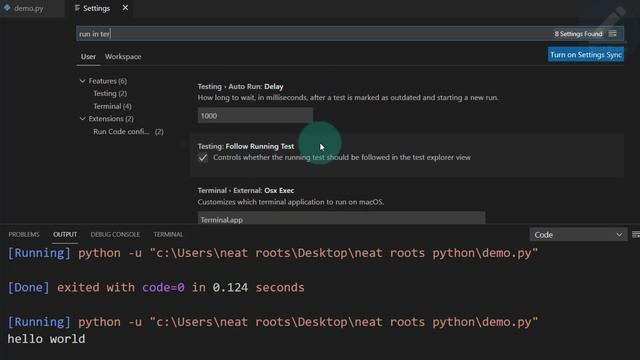The height and width of the screenshot is (360, 640).
Task: Select the Settings editor tab
Action: (96, 8)
